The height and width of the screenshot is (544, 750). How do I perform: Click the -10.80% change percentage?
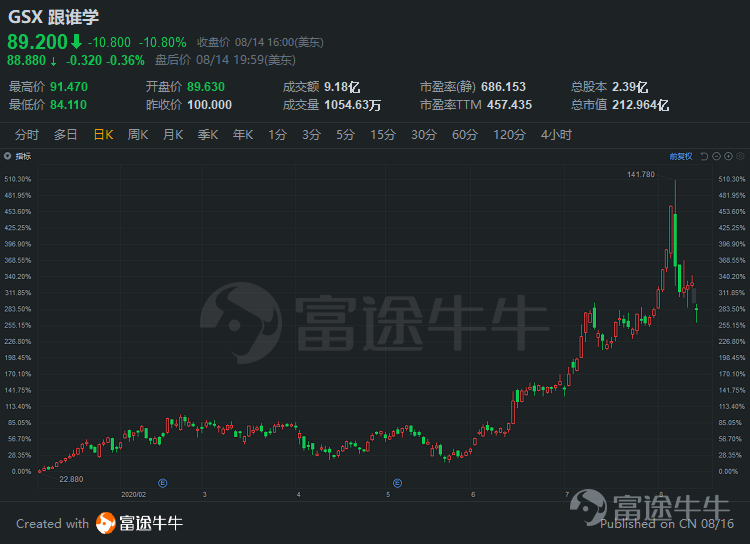[163, 43]
